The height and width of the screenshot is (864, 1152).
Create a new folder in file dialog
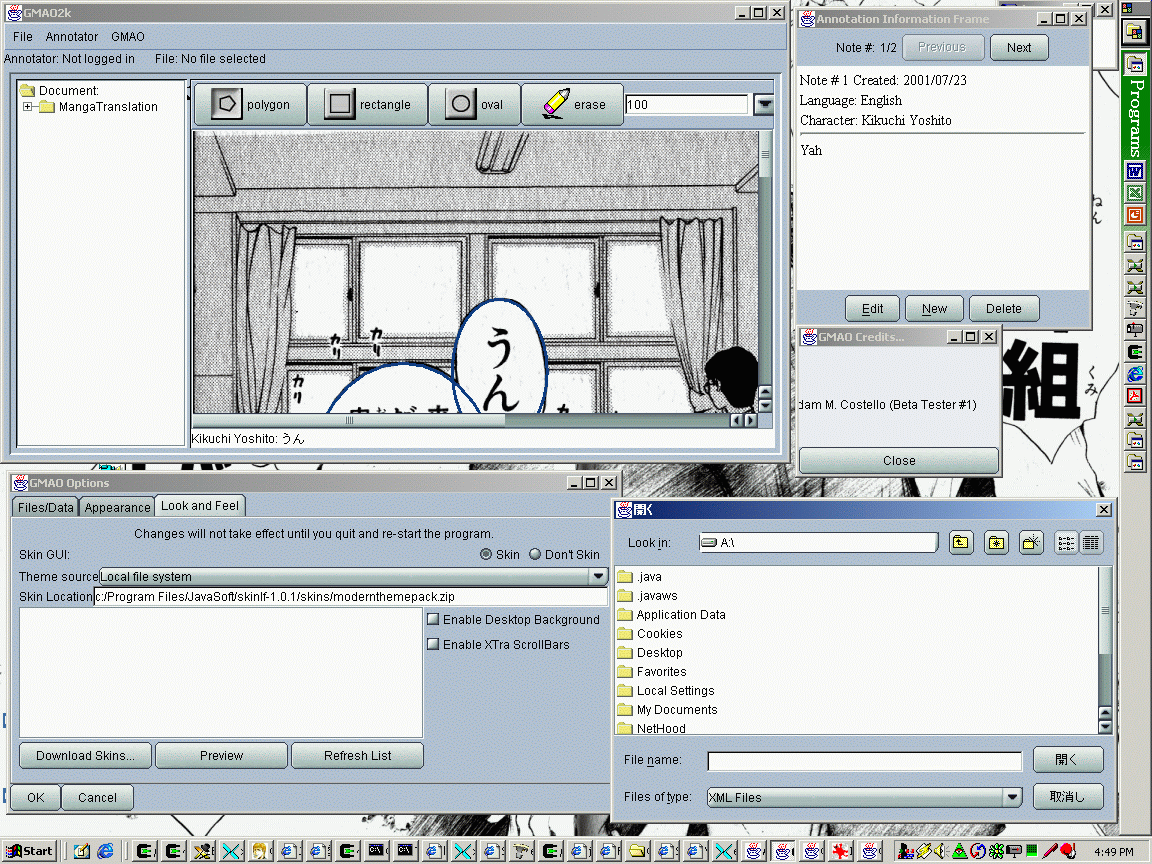tap(1032, 543)
